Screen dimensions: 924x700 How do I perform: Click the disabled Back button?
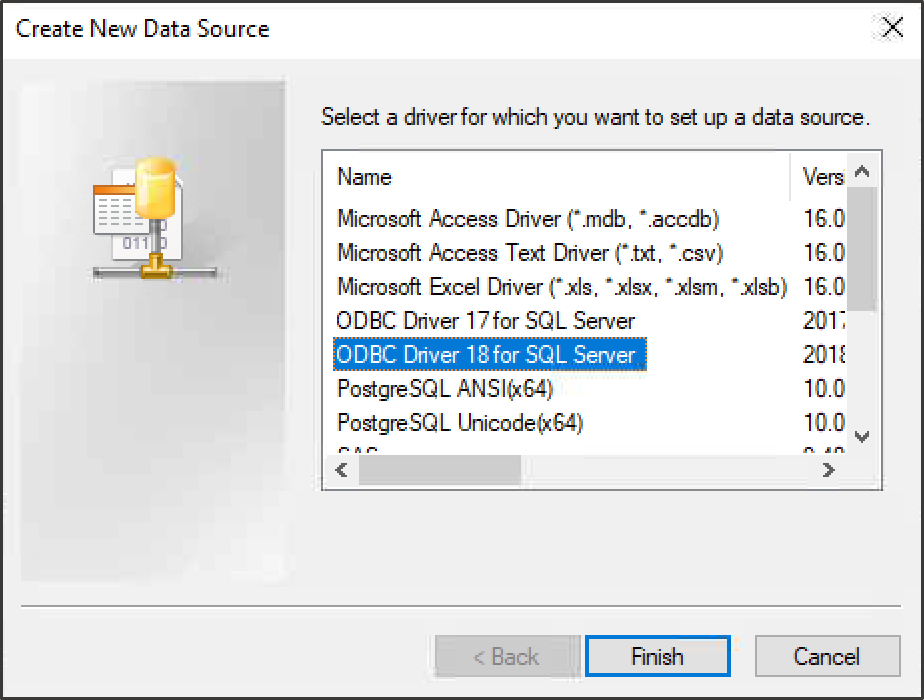point(507,656)
